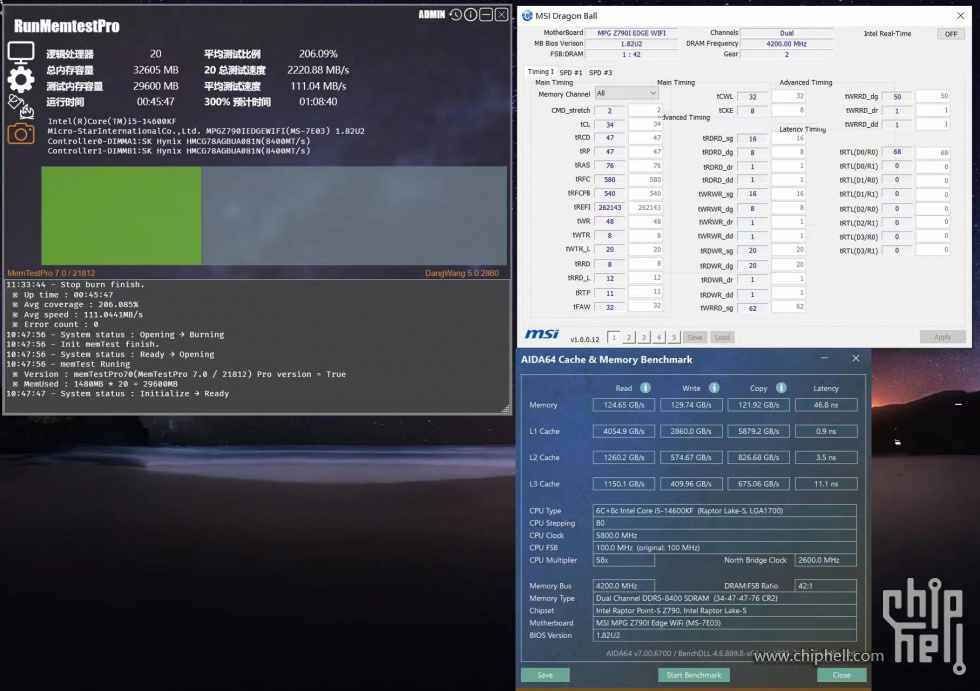Click the L1 Cache Read value 4054.9 GB/s
Screen dimensions: 980x691
pyautogui.click(x=624, y=431)
